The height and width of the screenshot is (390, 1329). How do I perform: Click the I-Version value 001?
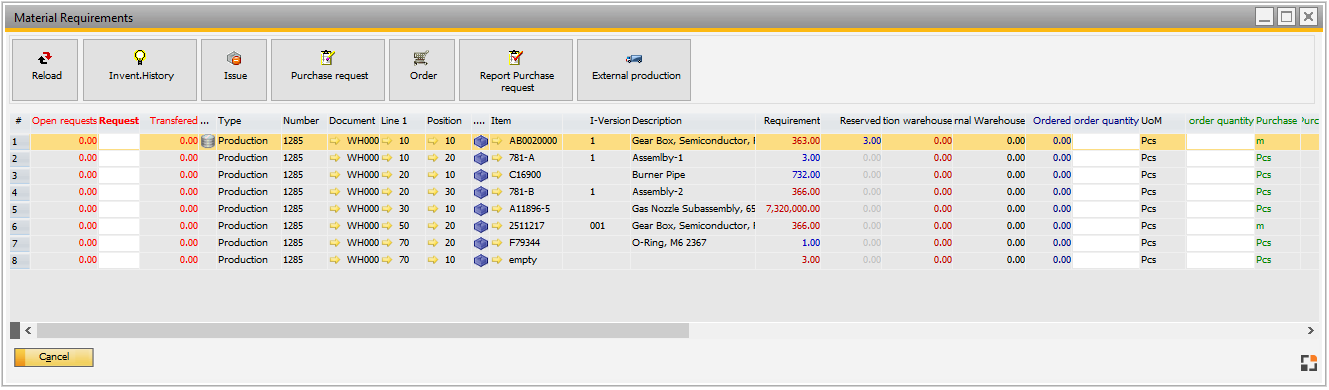[x=598, y=226]
